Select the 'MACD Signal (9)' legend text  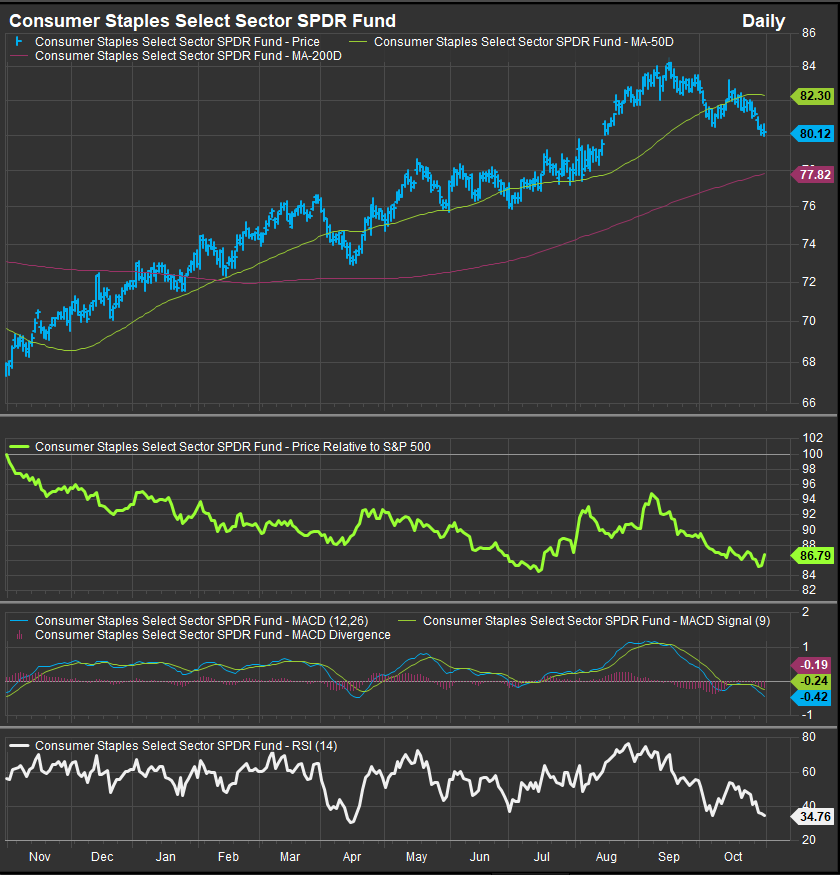click(726, 621)
